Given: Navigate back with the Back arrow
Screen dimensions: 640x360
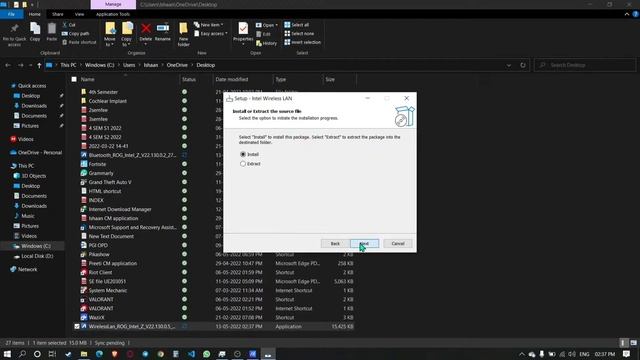Looking at the screenshot, I should coord(8,65).
